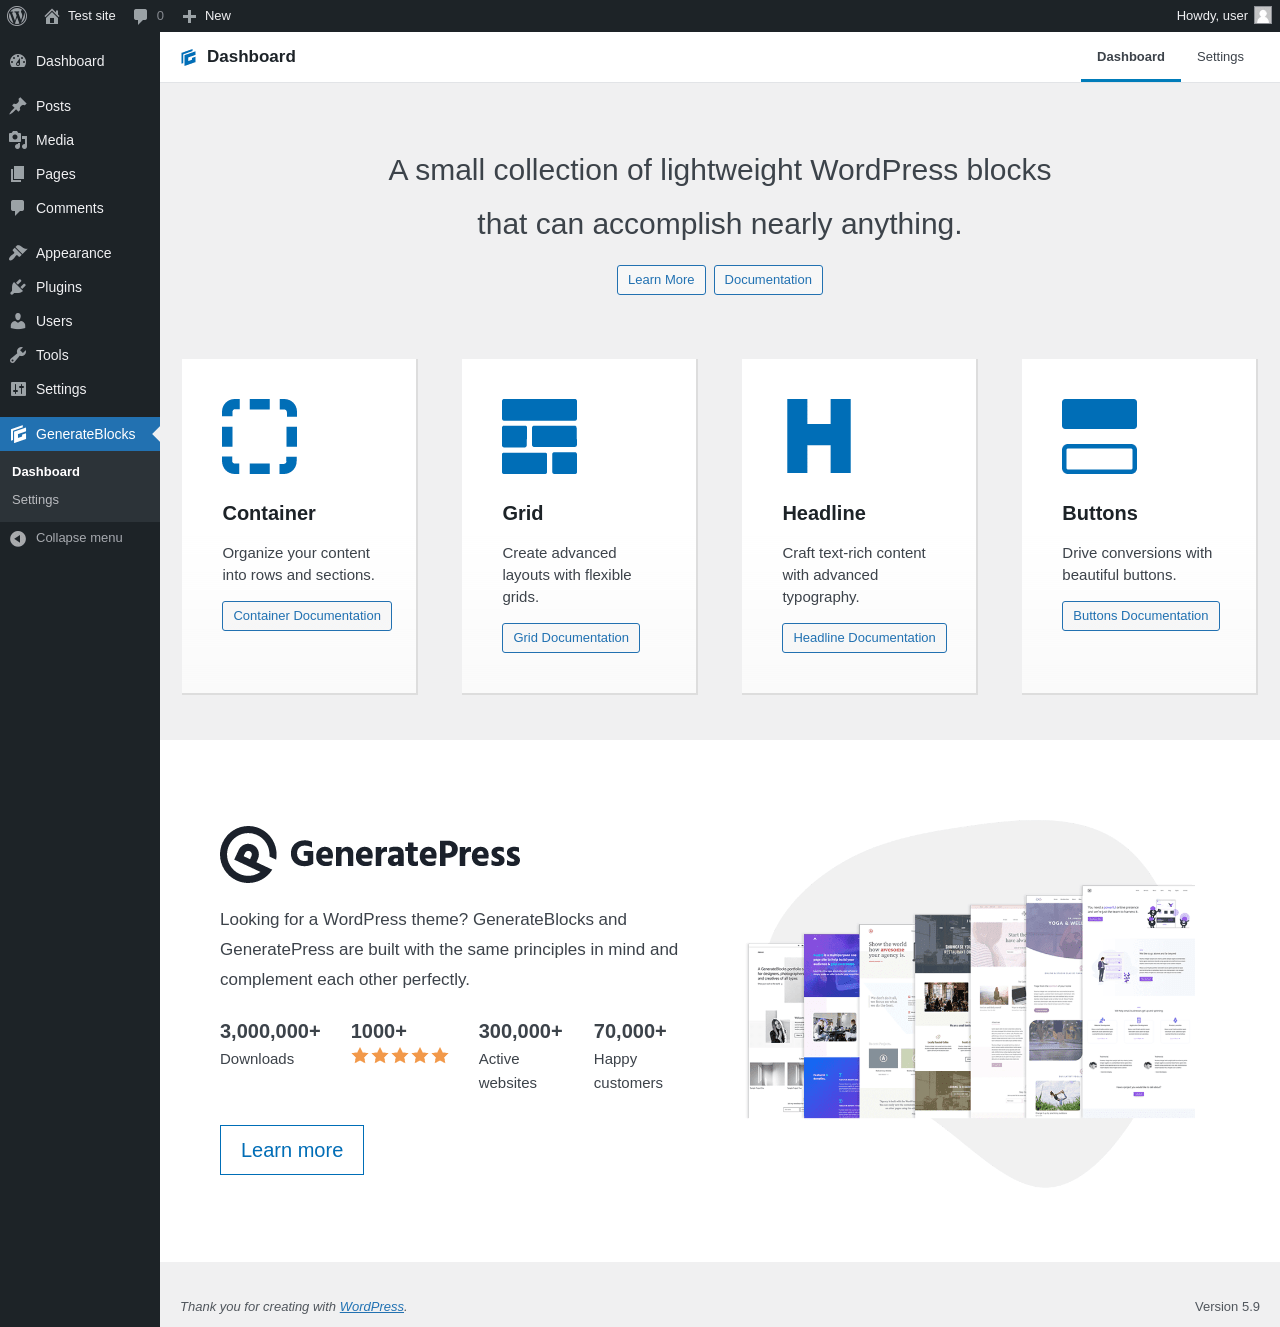The width and height of the screenshot is (1280, 1327).
Task: Click the Users person icon
Action: [18, 321]
